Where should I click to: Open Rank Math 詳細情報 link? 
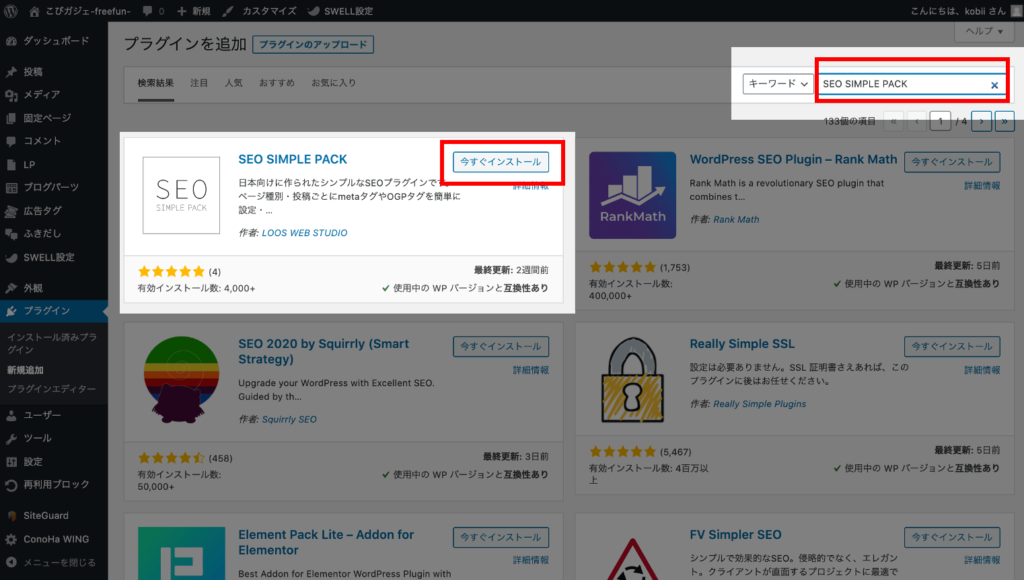click(x=982, y=186)
